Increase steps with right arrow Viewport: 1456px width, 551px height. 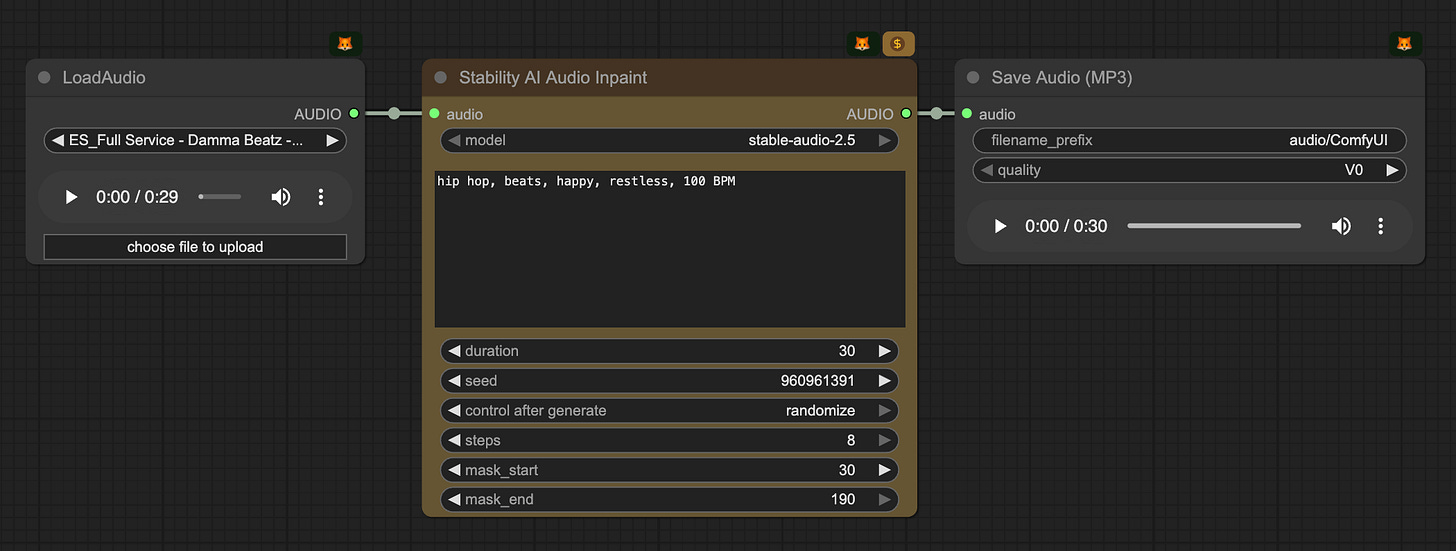(x=884, y=440)
